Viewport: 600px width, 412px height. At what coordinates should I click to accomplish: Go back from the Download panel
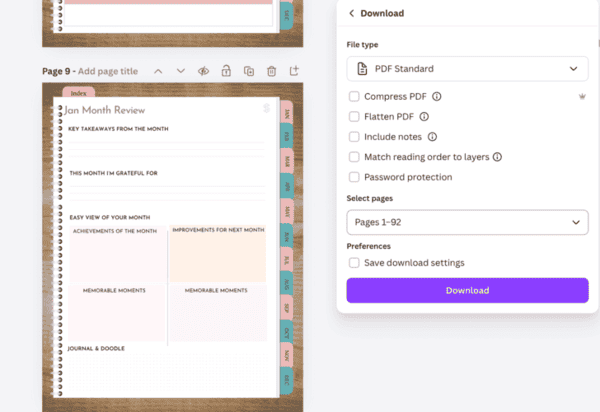point(351,13)
